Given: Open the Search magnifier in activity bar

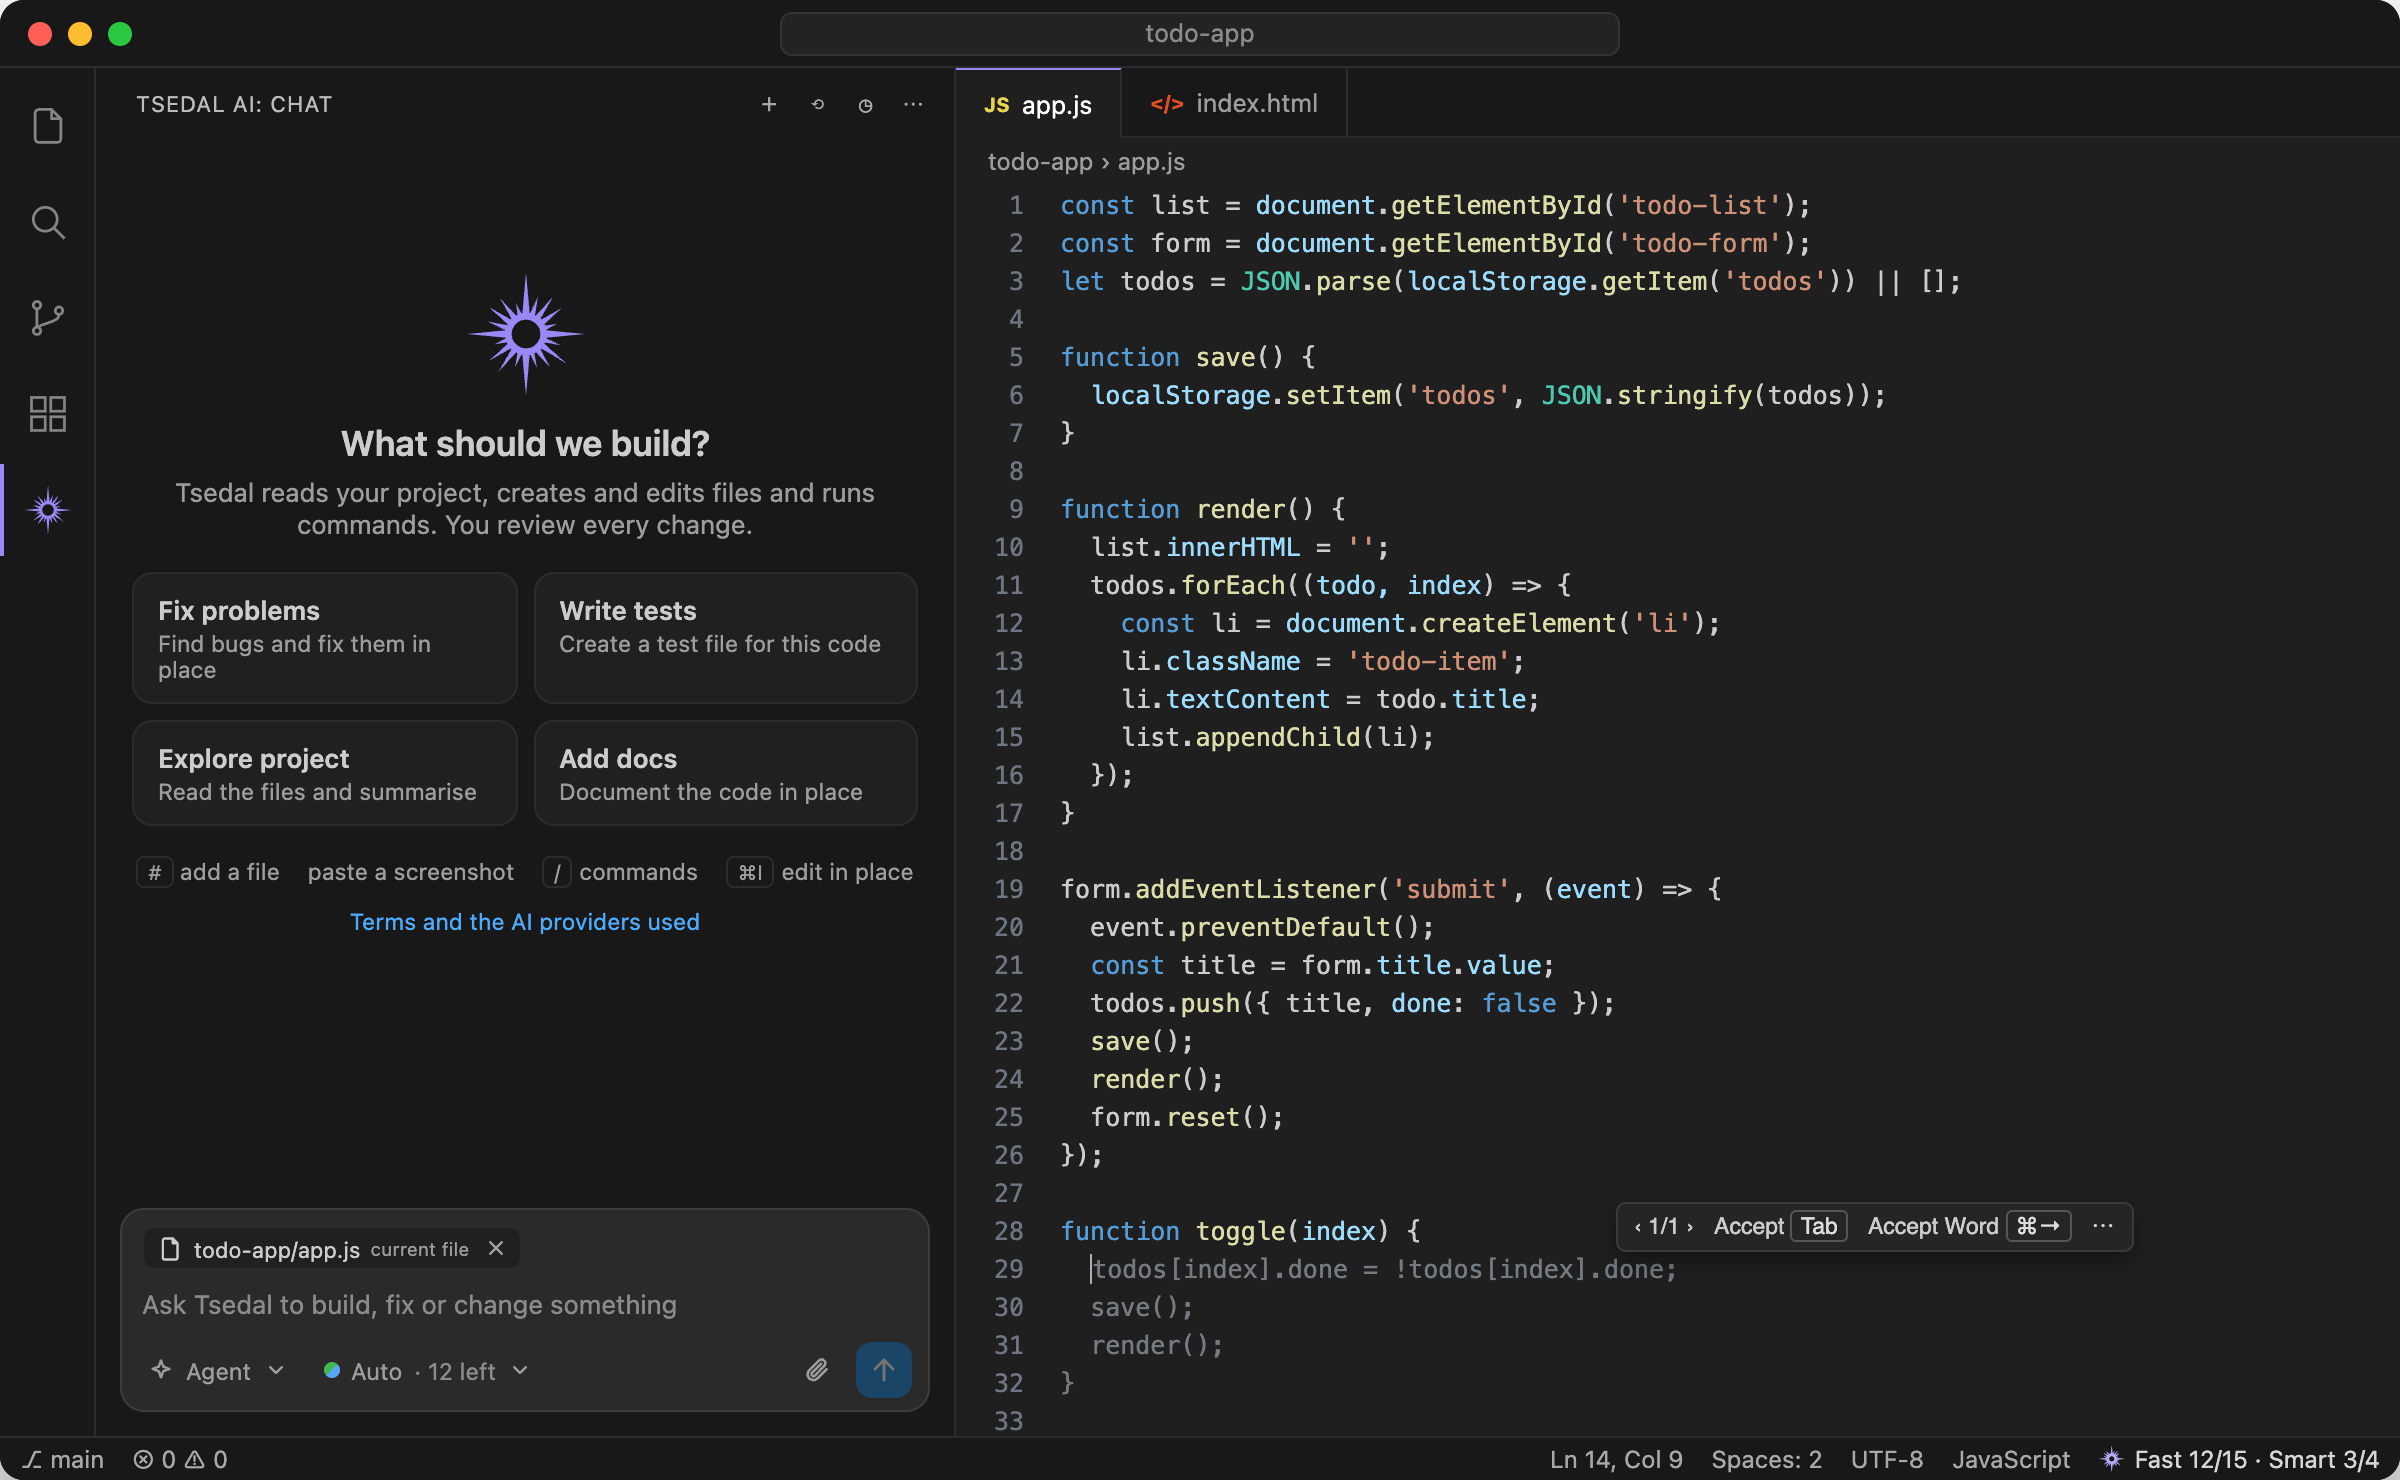Looking at the screenshot, I should tap(48, 222).
